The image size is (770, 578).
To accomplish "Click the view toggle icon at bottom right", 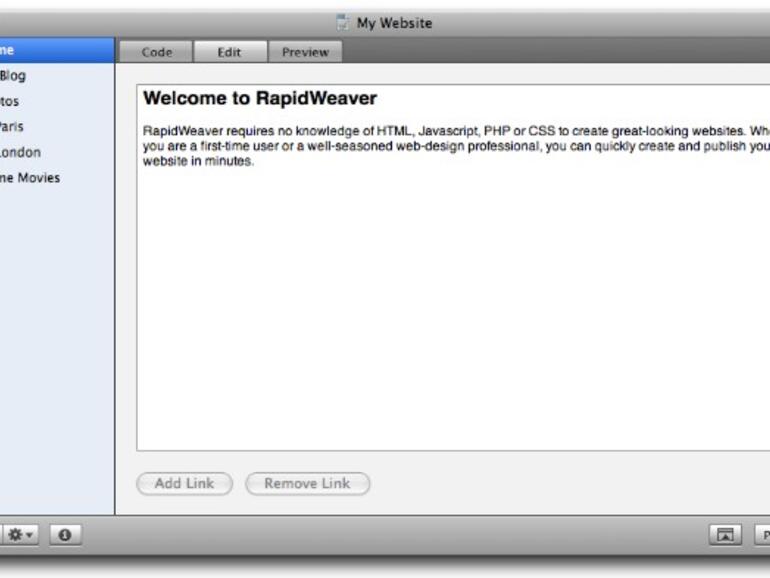I will click(x=725, y=534).
